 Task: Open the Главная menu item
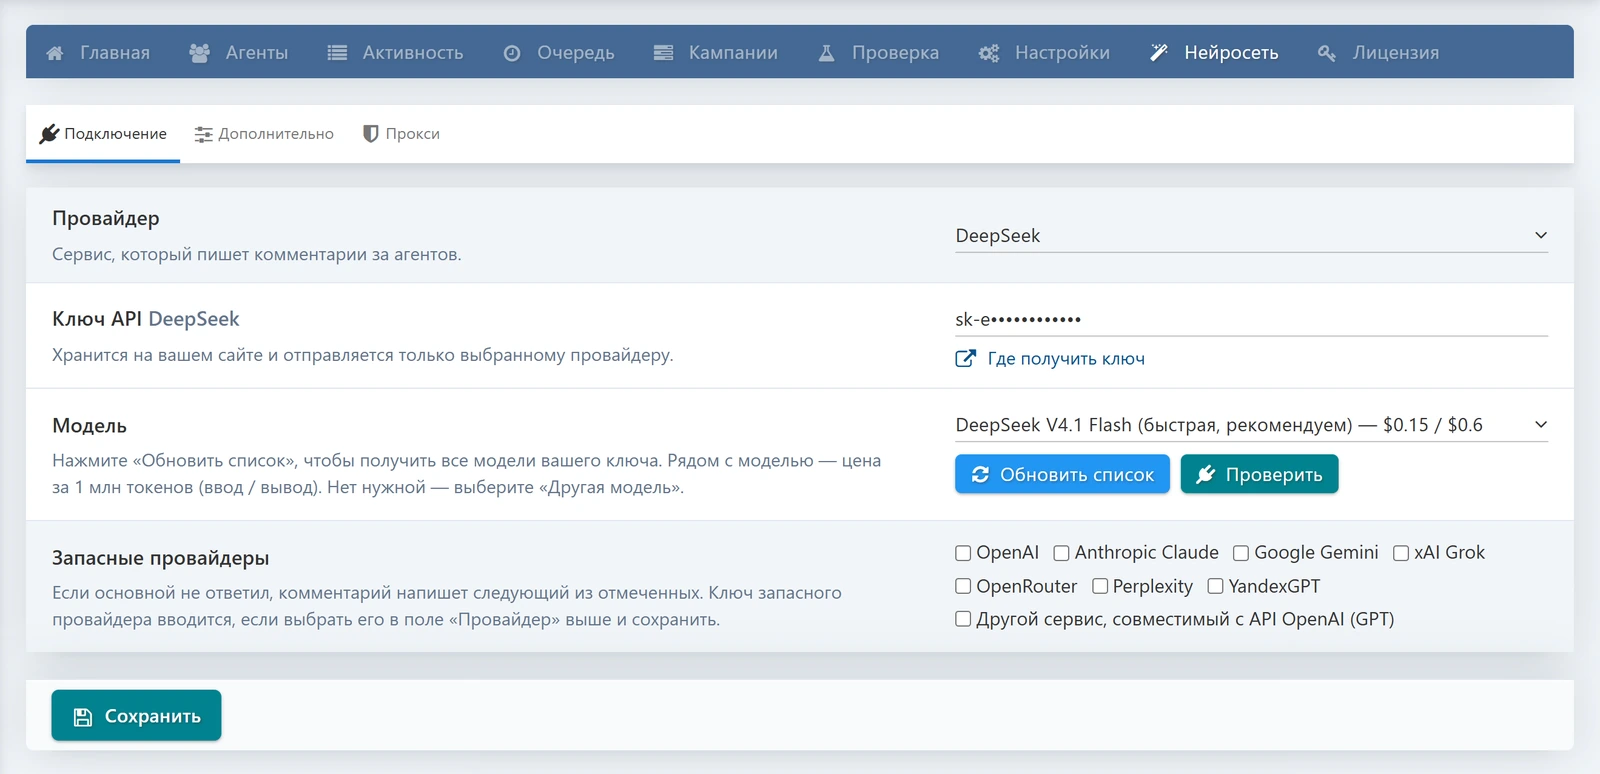pyautogui.click(x=98, y=52)
